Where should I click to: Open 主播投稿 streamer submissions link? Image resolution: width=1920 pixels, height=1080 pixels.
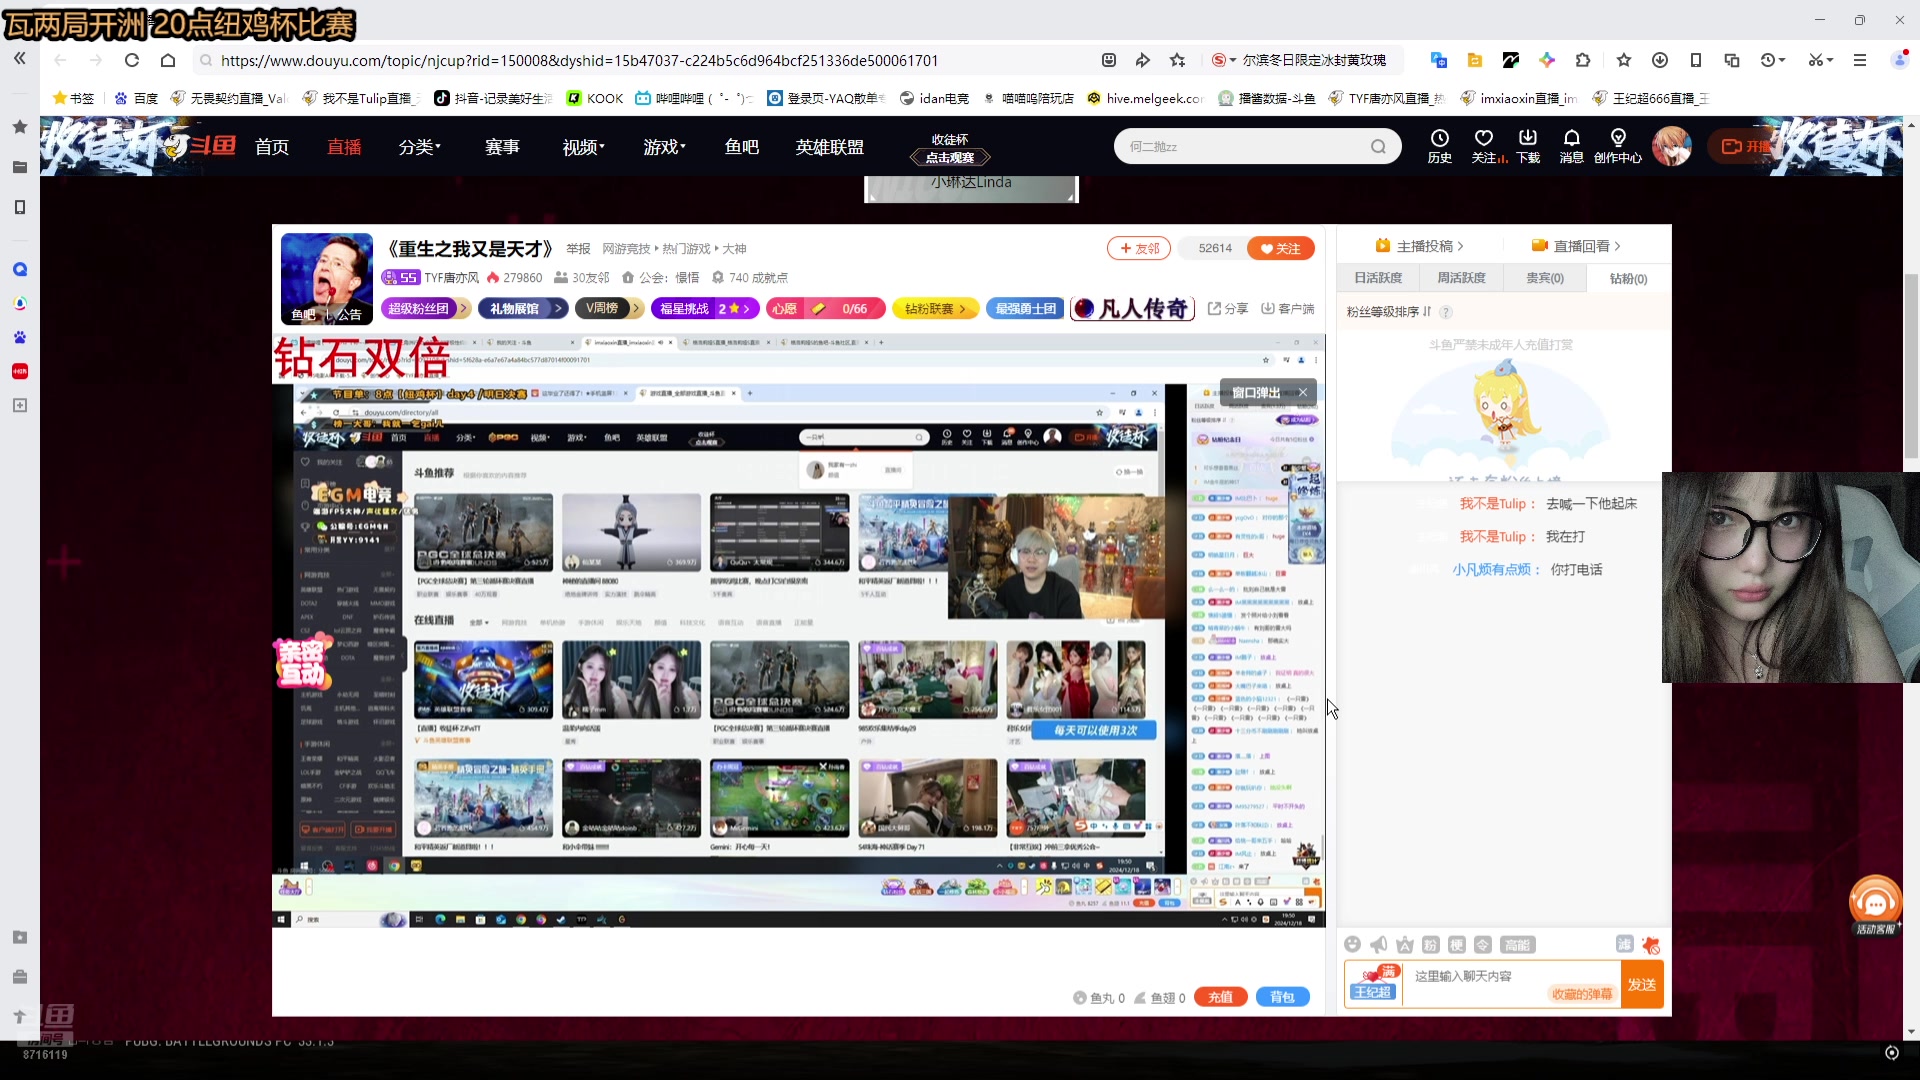click(x=1420, y=246)
